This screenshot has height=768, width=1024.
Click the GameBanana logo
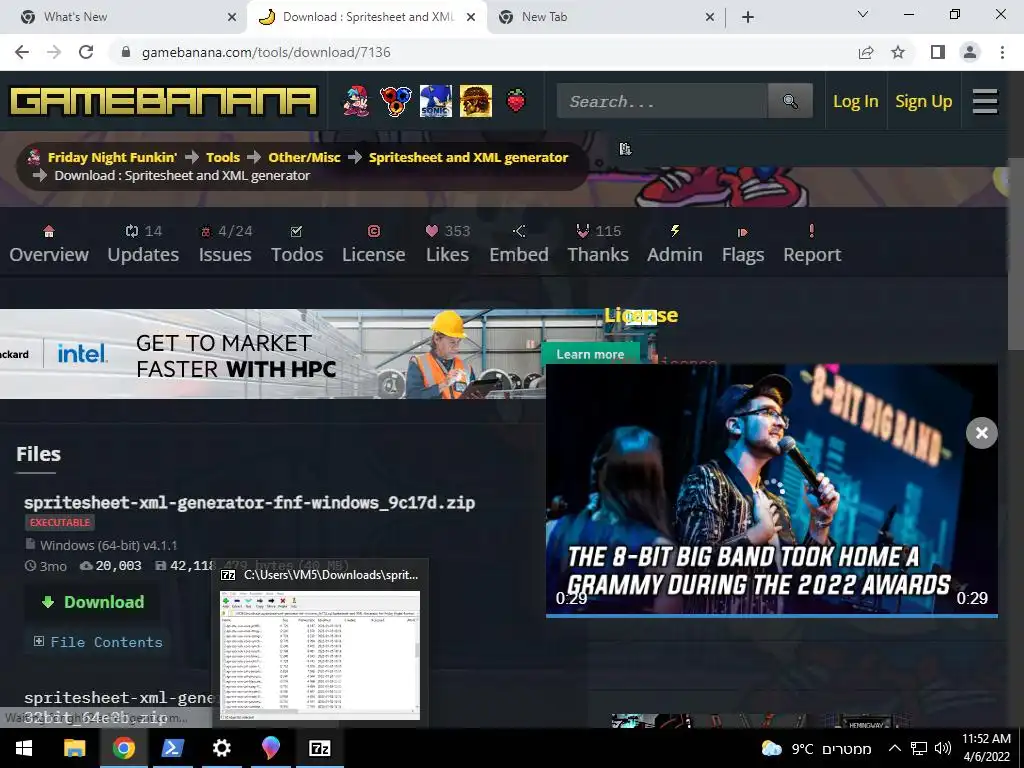coord(163,102)
